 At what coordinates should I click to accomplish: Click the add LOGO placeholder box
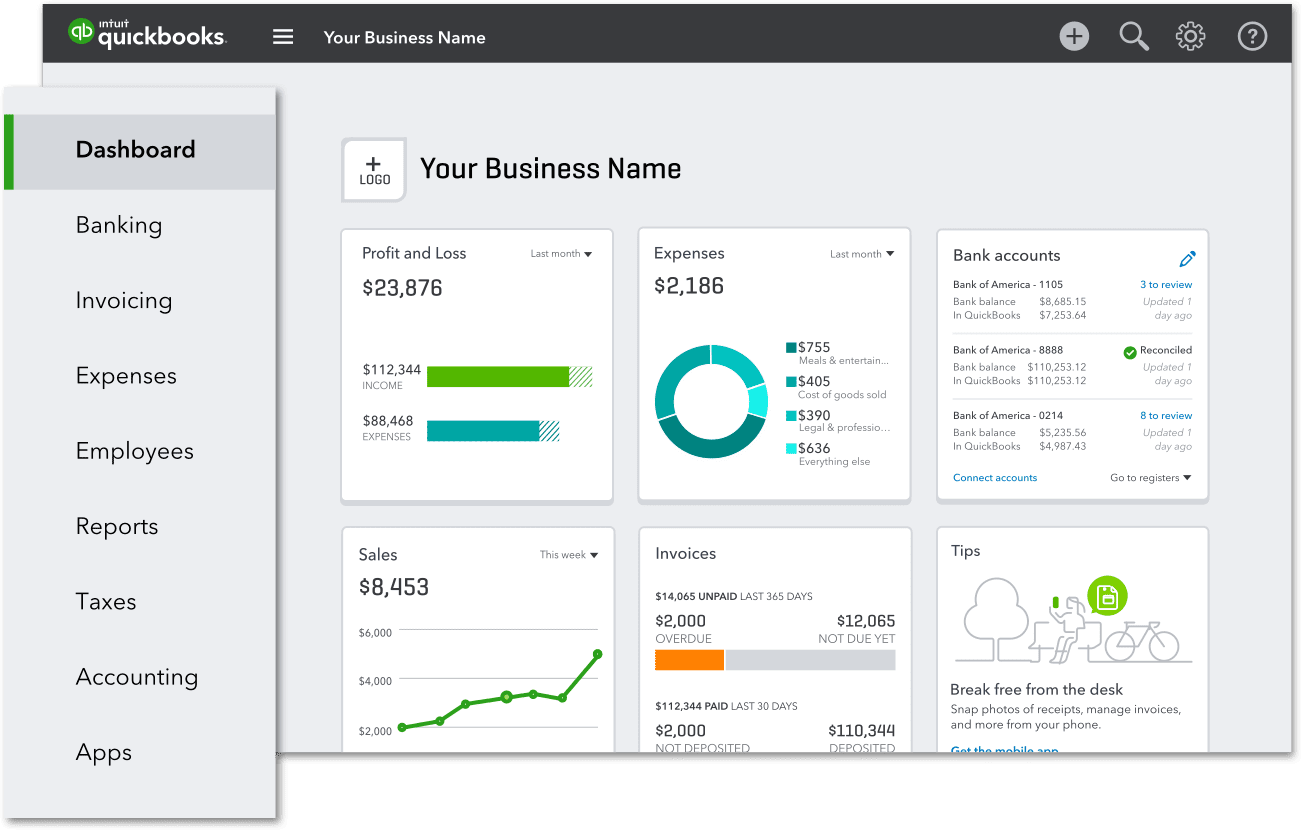374,170
